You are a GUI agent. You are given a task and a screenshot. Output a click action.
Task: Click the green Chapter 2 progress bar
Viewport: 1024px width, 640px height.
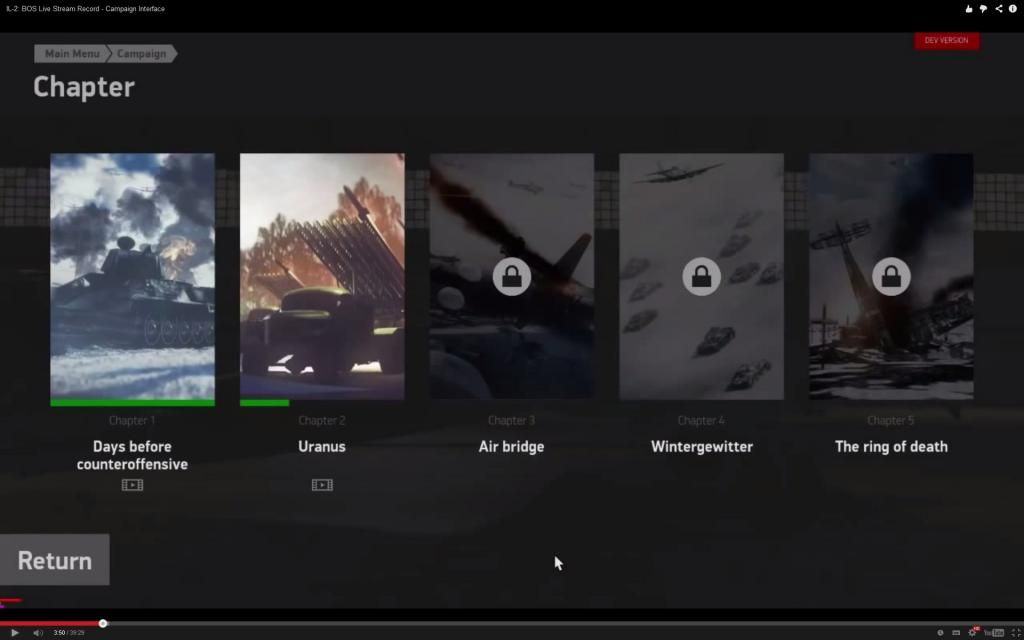click(x=264, y=403)
